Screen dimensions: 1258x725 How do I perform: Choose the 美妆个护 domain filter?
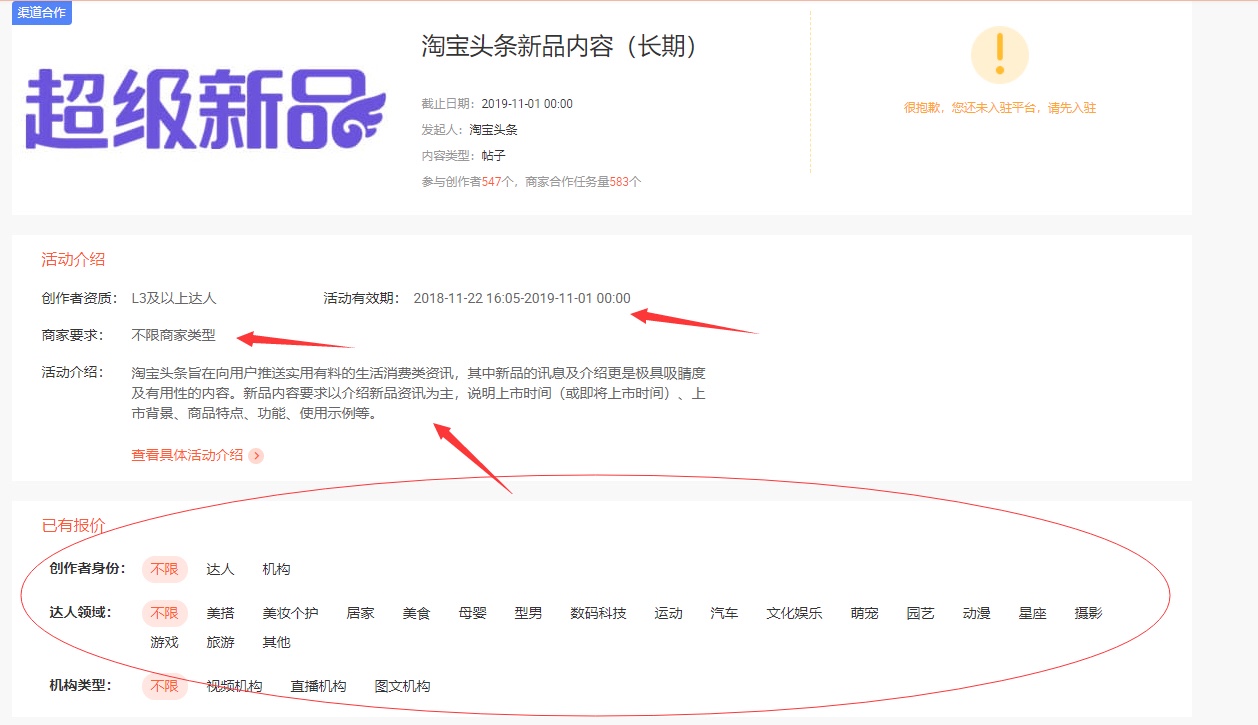point(290,613)
